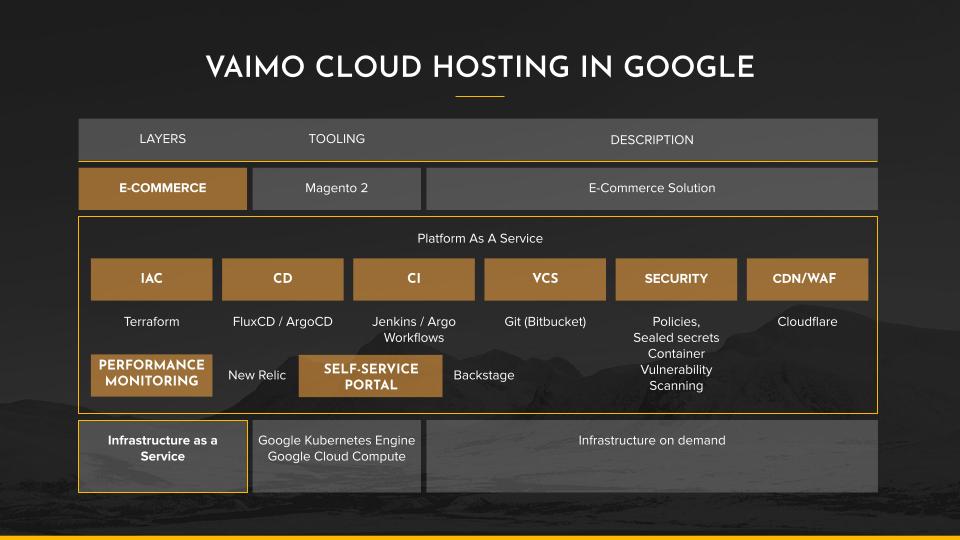Screen dimensions: 960x540
Task: Click the slide title 'VAIMO CLOUD HOSTING IN GOOGLE'
Action: [x=480, y=67]
